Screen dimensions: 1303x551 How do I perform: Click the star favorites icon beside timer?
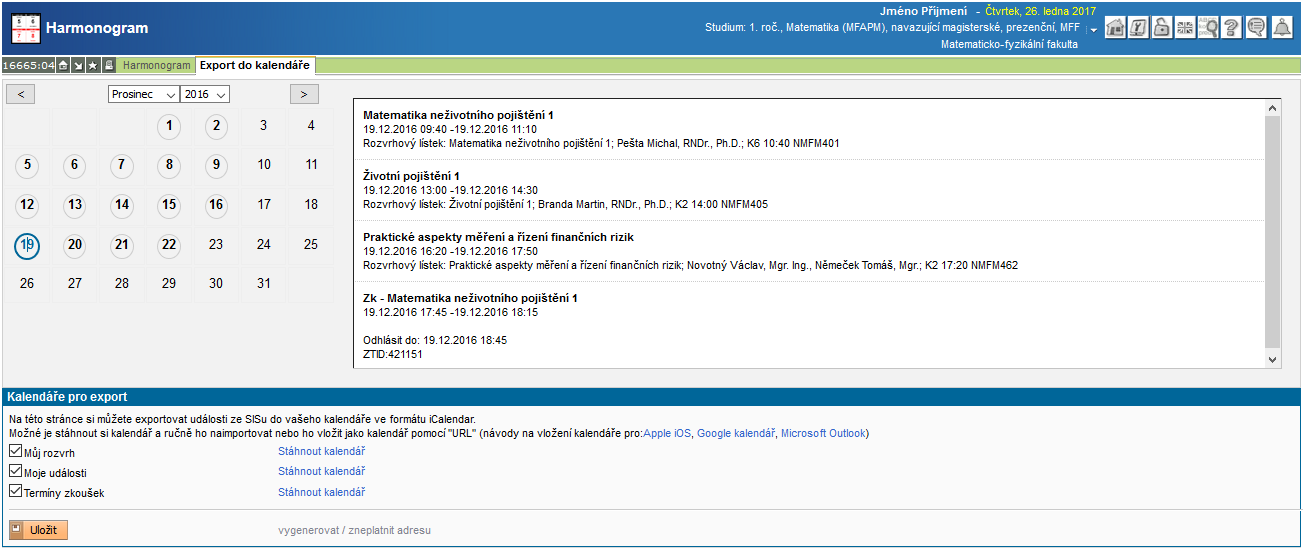93,66
